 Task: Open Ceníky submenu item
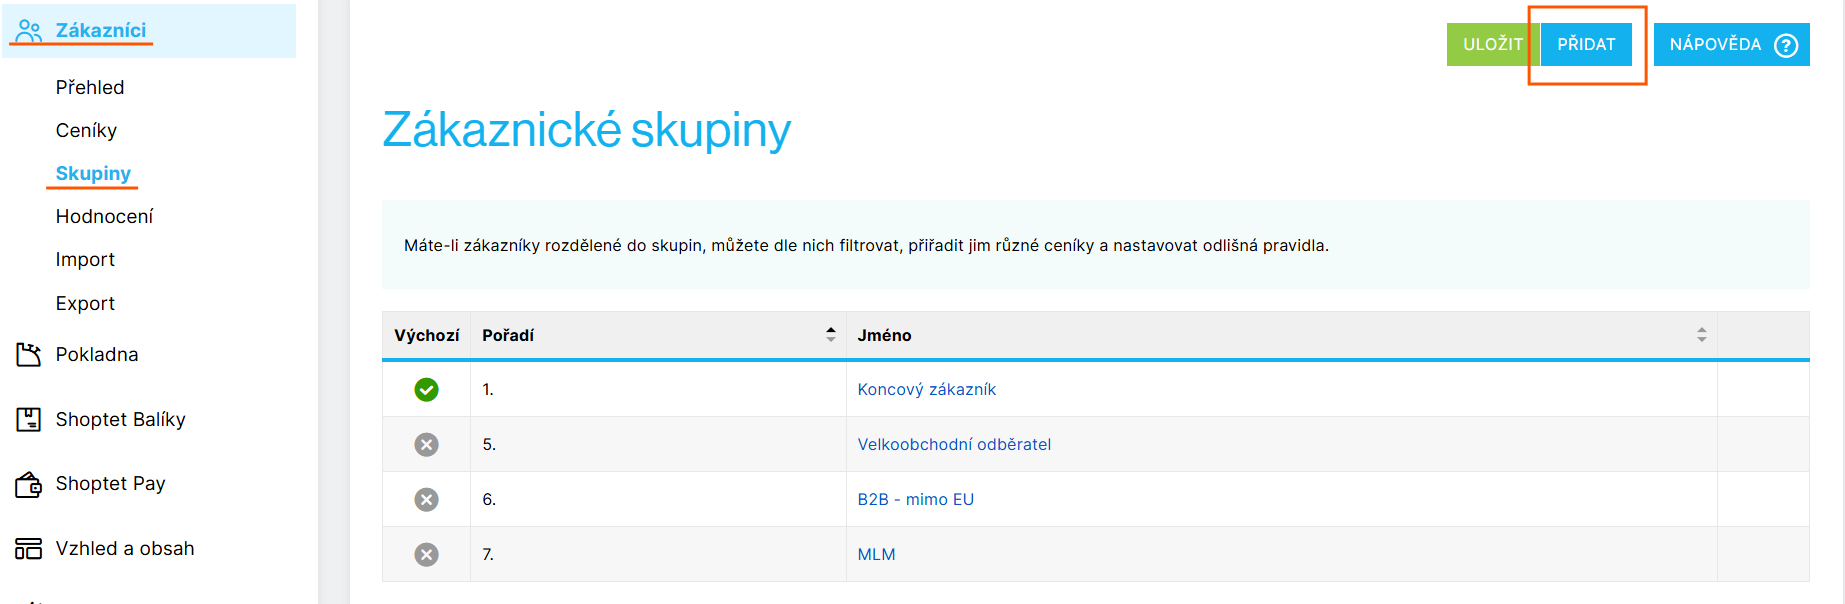(86, 130)
